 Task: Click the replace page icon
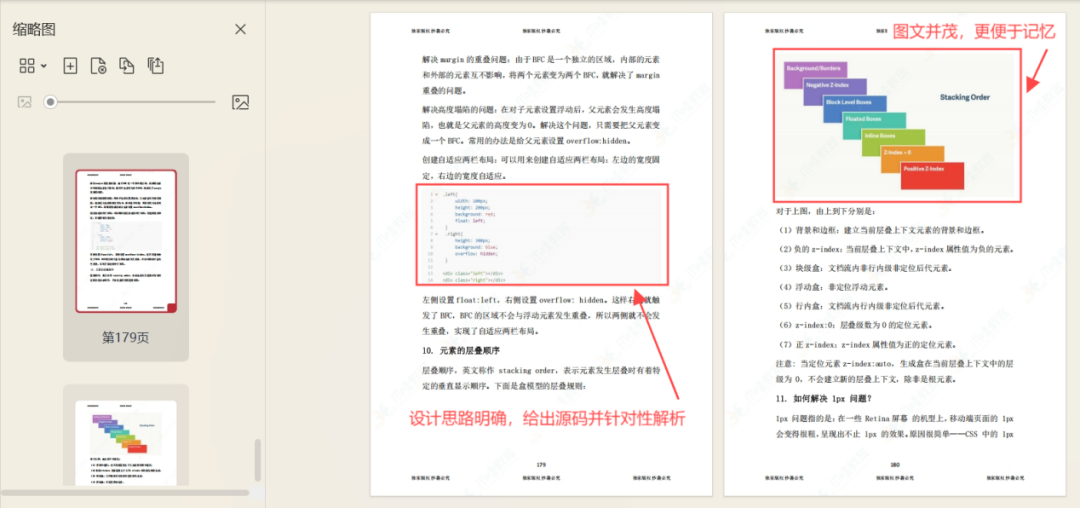click(127, 66)
